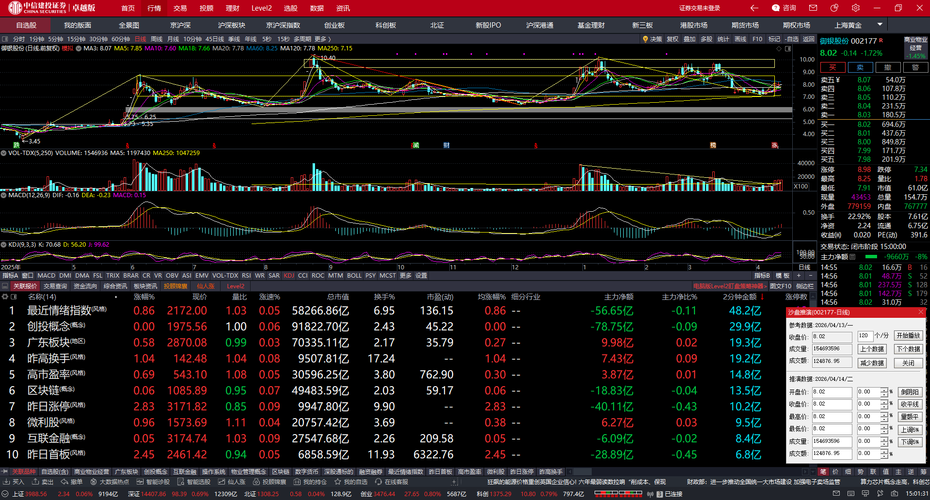Open 投顾锦囊 in bottom toolbar
This screenshot has width=930, height=500.
tap(270, 482)
